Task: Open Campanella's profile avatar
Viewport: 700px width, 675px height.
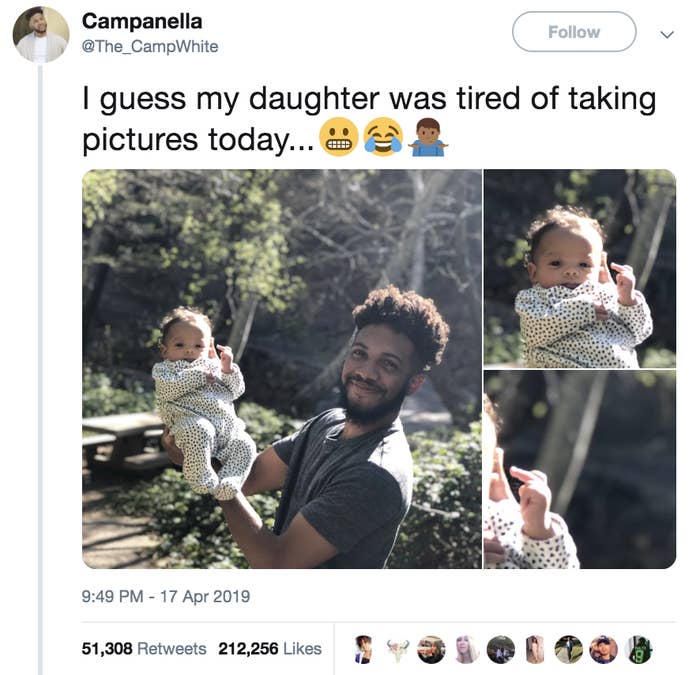Action: coord(41,34)
